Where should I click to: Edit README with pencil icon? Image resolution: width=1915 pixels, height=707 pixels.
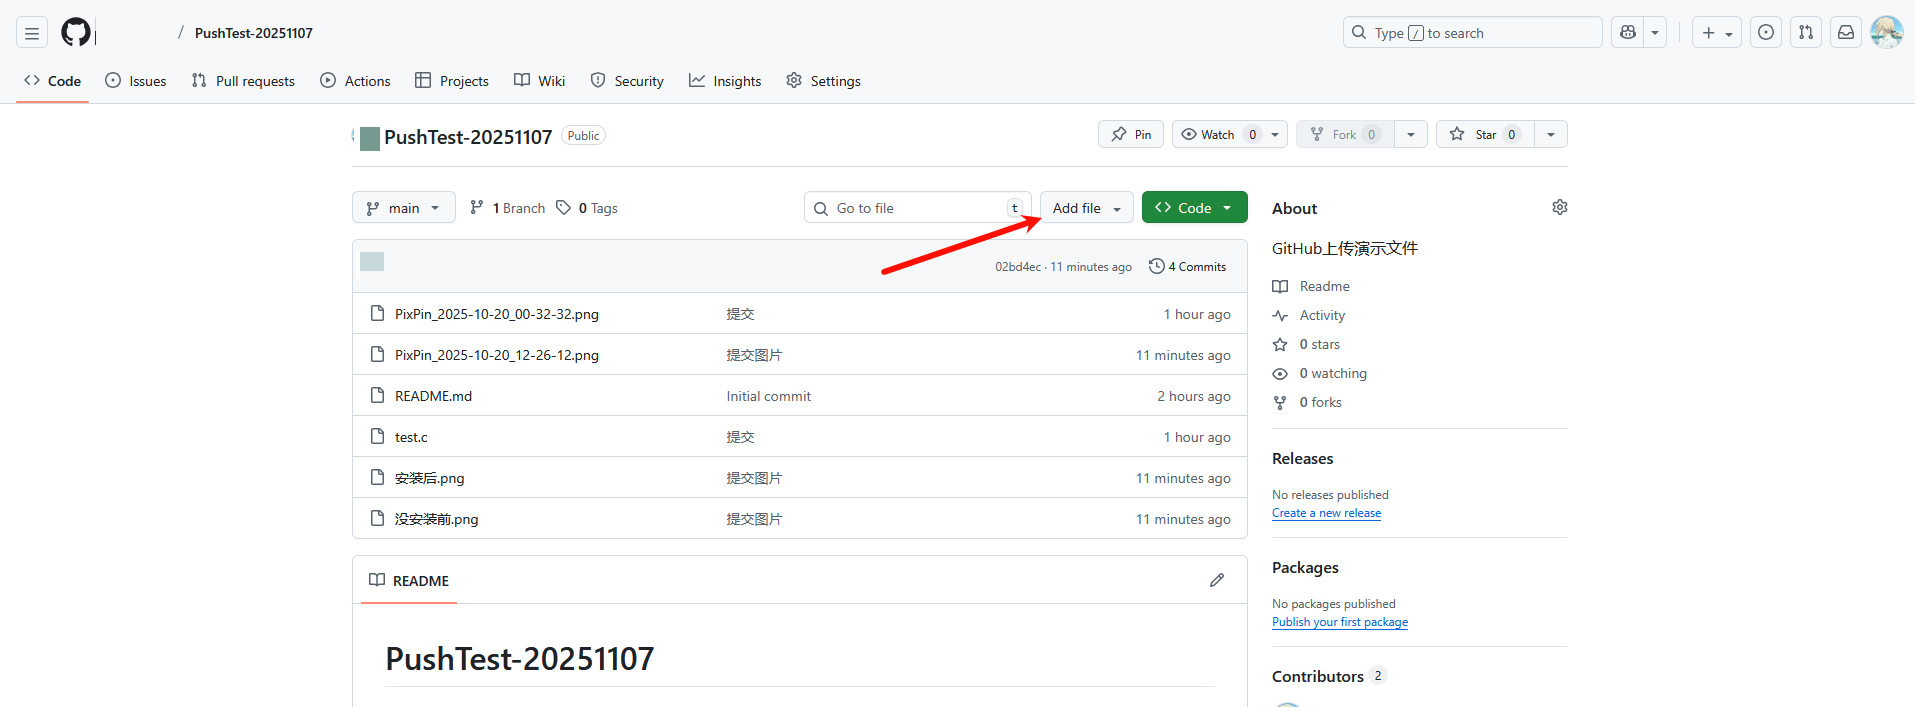pos(1217,580)
